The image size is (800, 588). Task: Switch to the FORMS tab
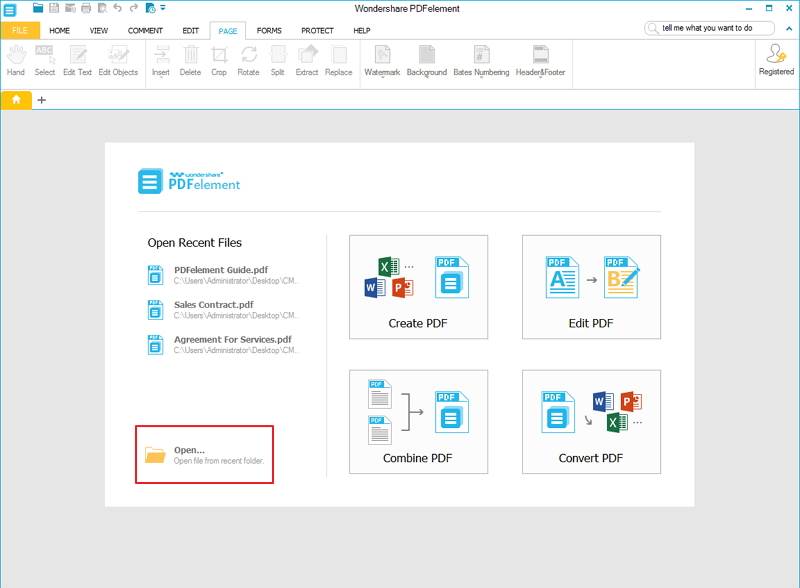coord(268,31)
